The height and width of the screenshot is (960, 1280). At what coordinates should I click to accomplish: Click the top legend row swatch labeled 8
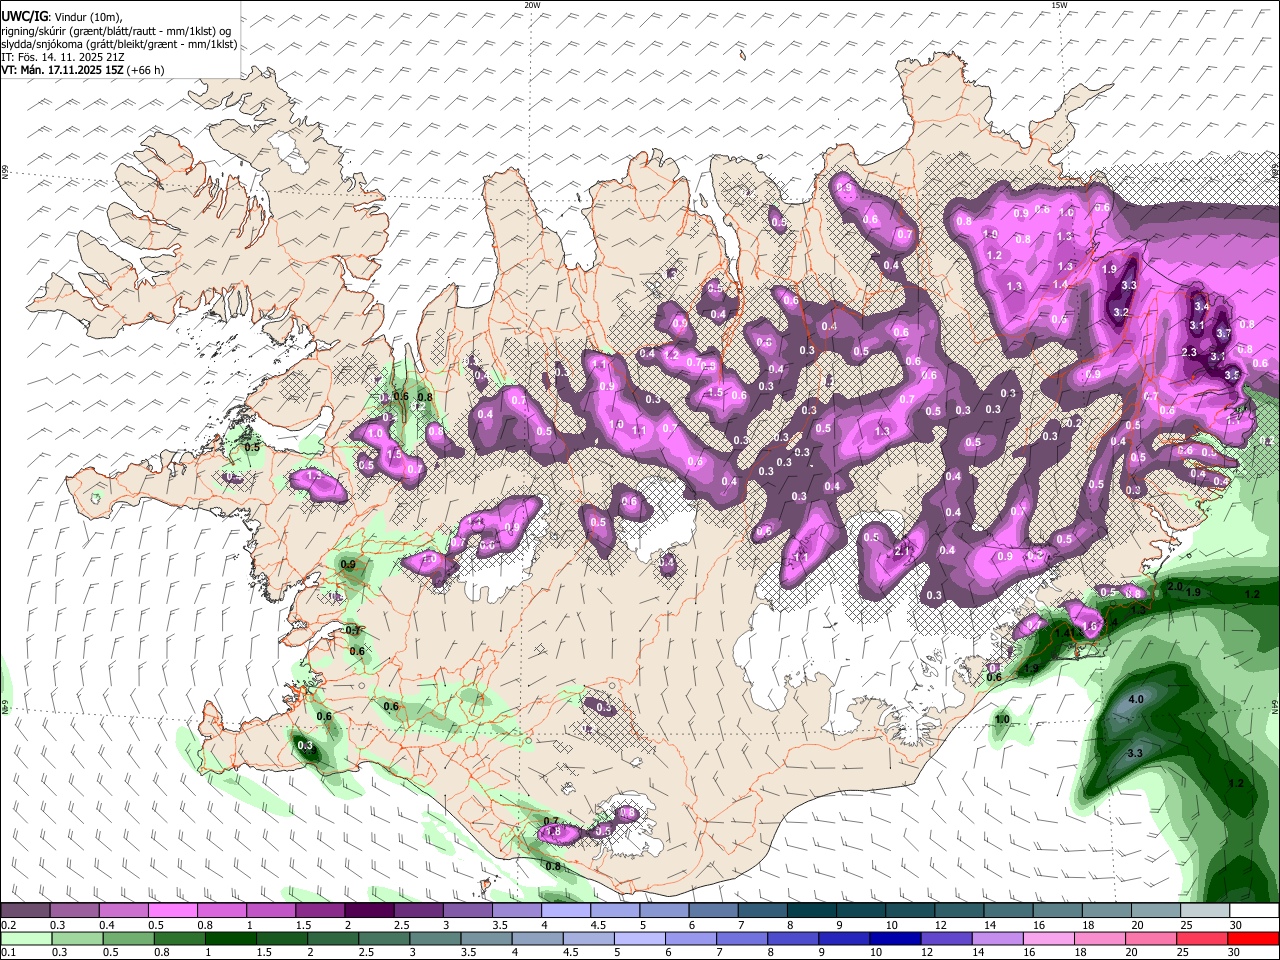click(x=811, y=911)
